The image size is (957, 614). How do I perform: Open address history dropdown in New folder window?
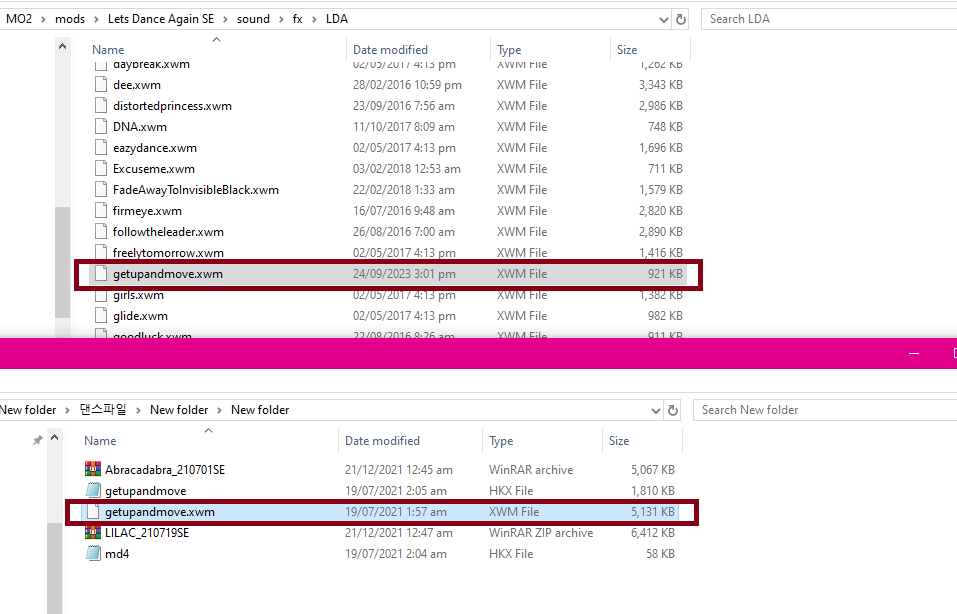[656, 411]
